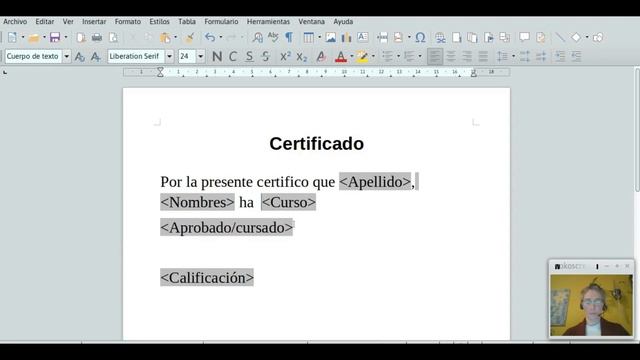Toggle Bold with N button

[x=217, y=56]
